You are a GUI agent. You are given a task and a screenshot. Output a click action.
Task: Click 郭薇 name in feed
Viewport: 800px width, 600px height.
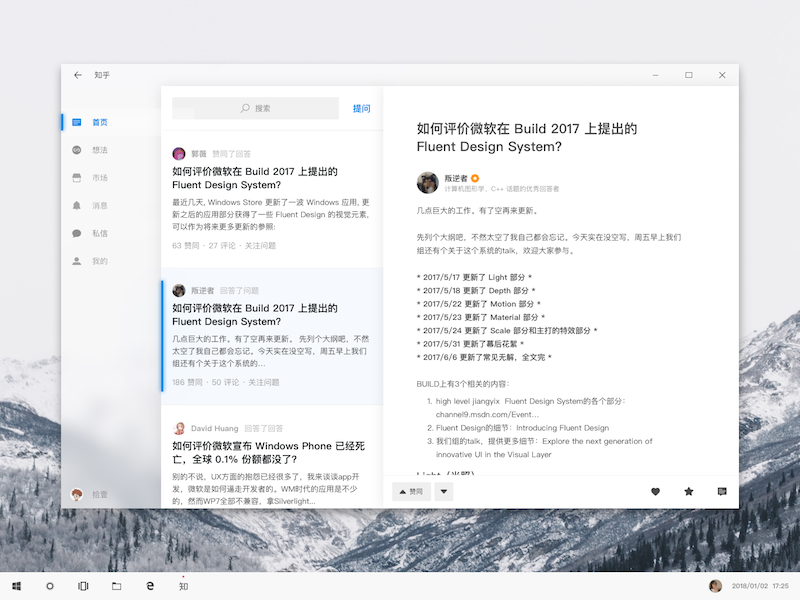point(199,154)
